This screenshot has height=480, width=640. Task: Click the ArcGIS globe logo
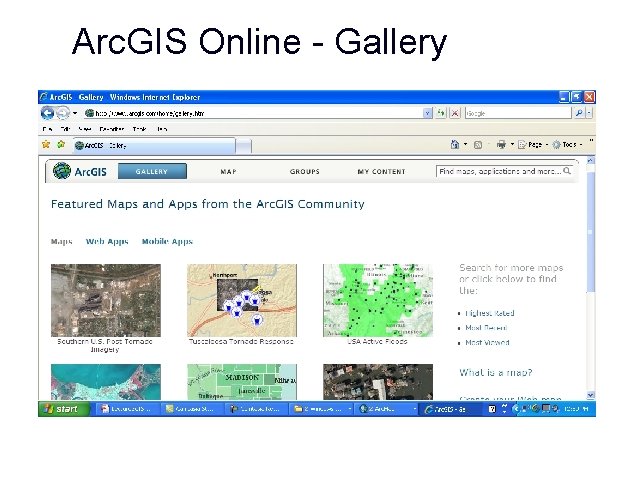pos(62,171)
